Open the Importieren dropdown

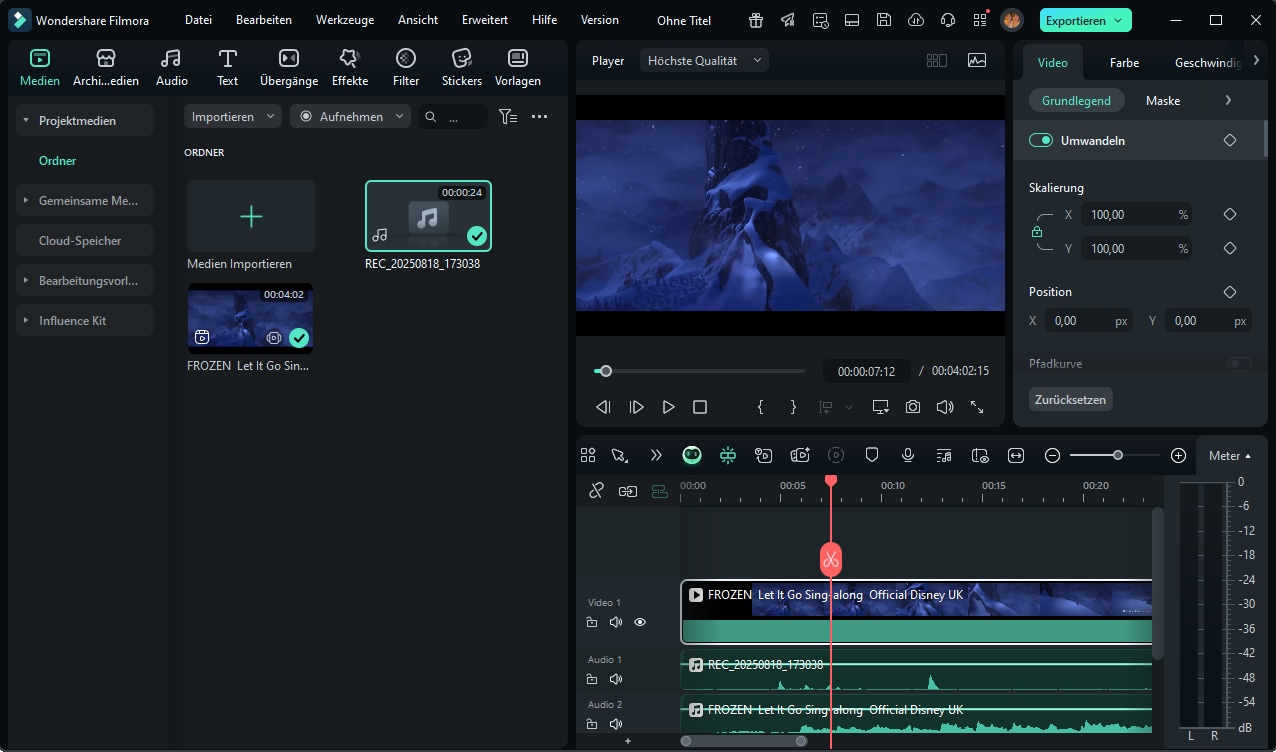[233, 117]
